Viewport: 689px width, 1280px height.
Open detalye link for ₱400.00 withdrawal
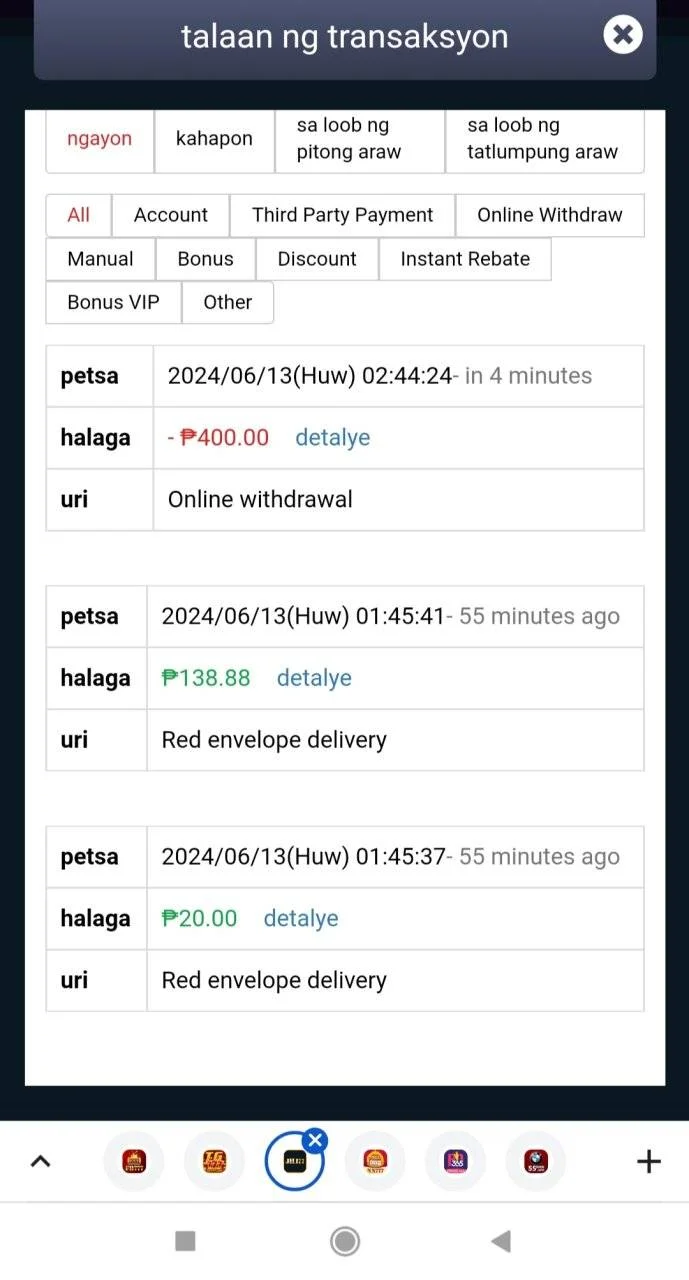[x=333, y=437]
